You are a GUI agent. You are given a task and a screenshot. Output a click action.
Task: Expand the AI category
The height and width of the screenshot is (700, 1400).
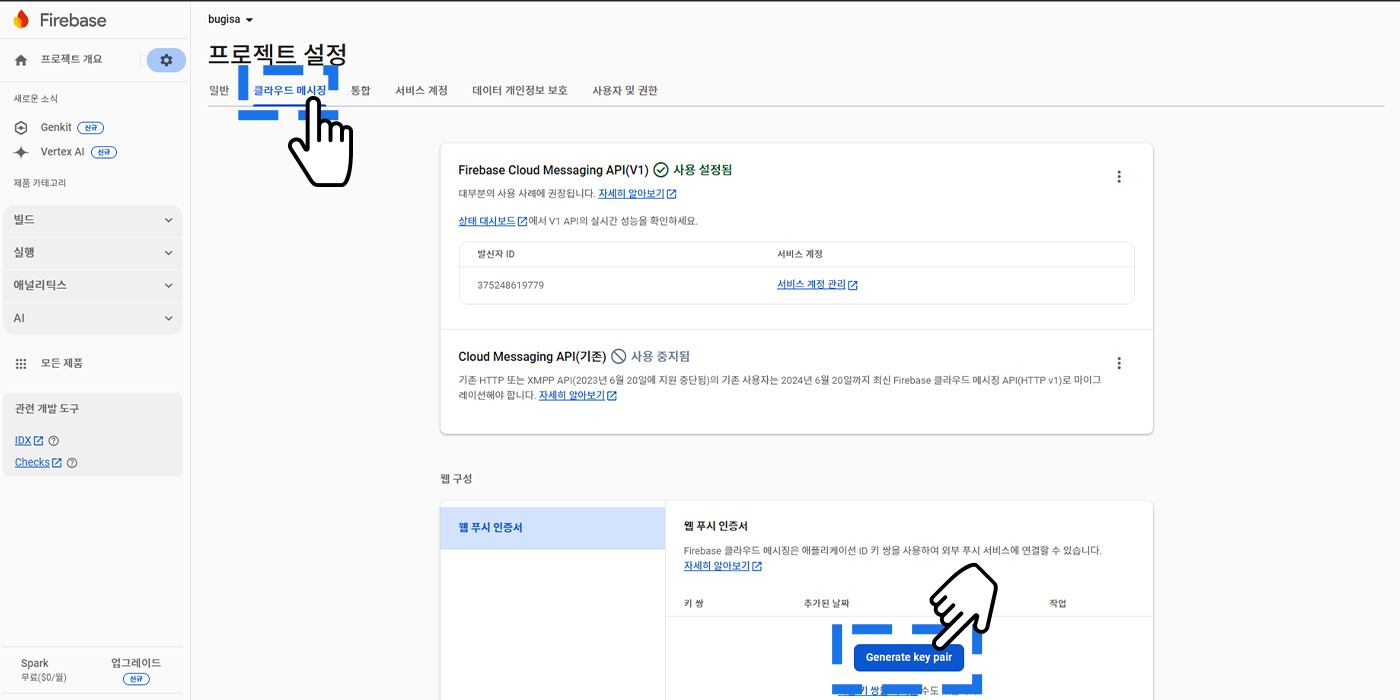93,318
